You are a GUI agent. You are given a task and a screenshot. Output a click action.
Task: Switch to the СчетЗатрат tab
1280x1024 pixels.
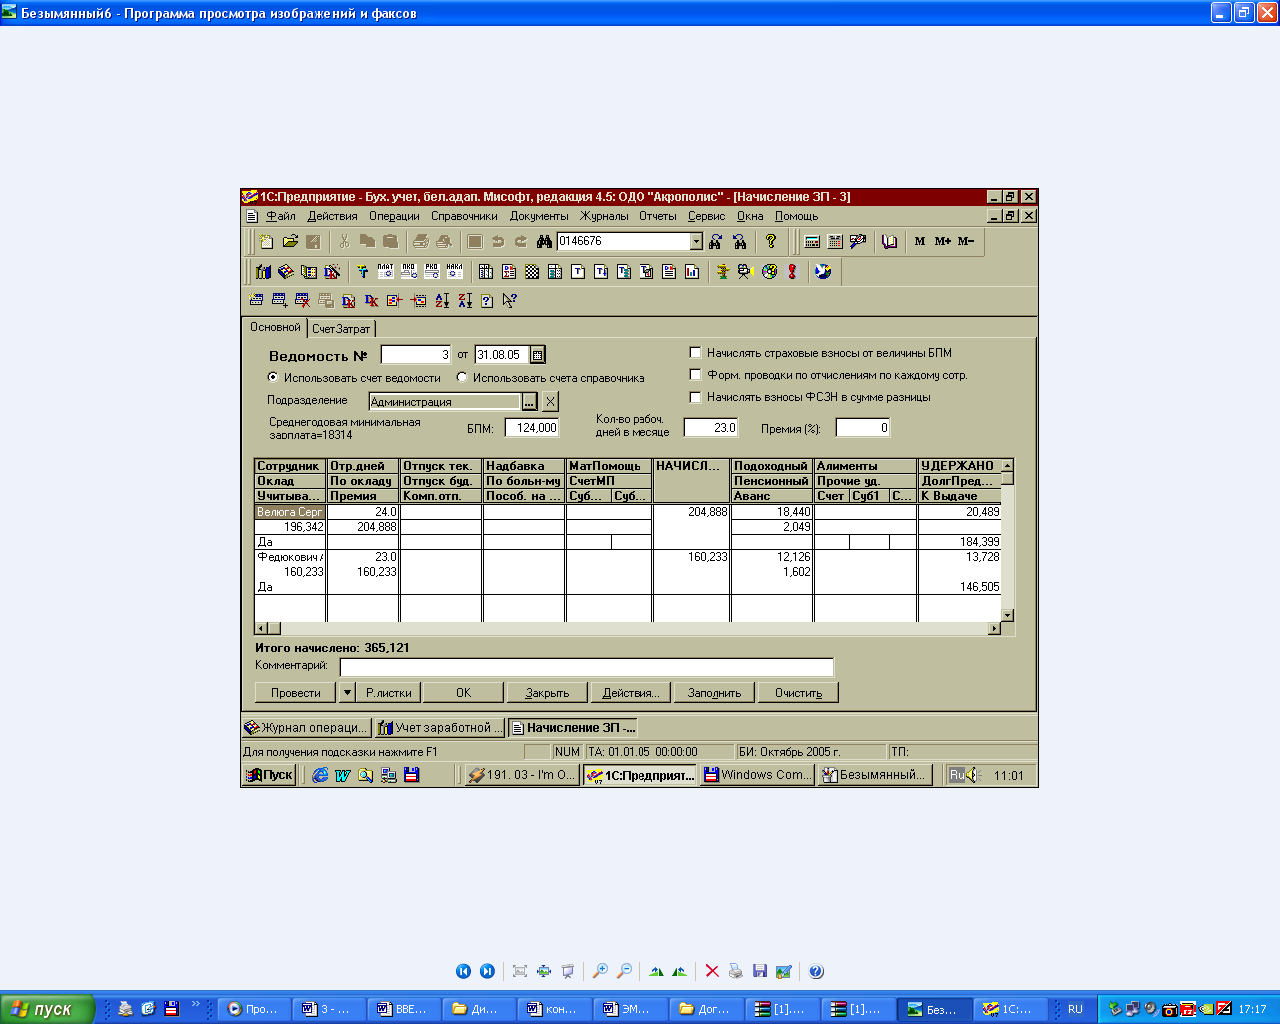tap(341, 328)
